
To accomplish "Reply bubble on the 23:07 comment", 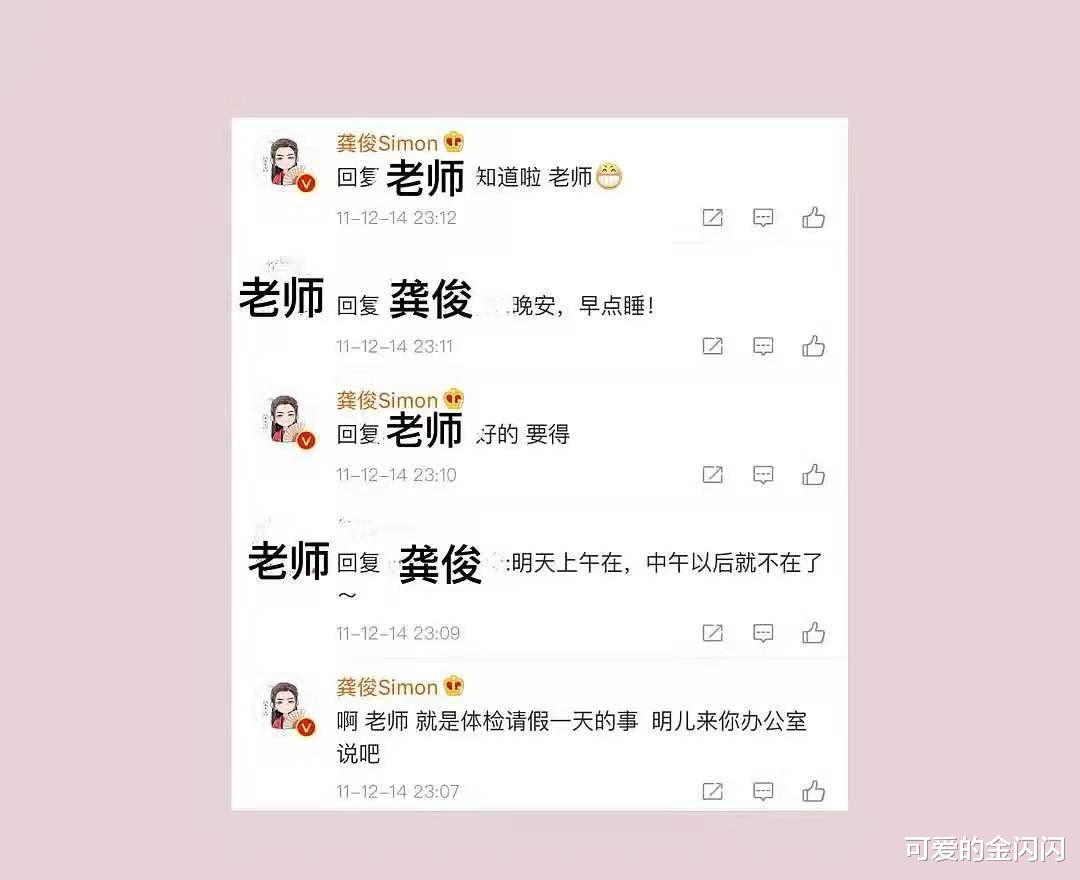I will click(x=762, y=791).
